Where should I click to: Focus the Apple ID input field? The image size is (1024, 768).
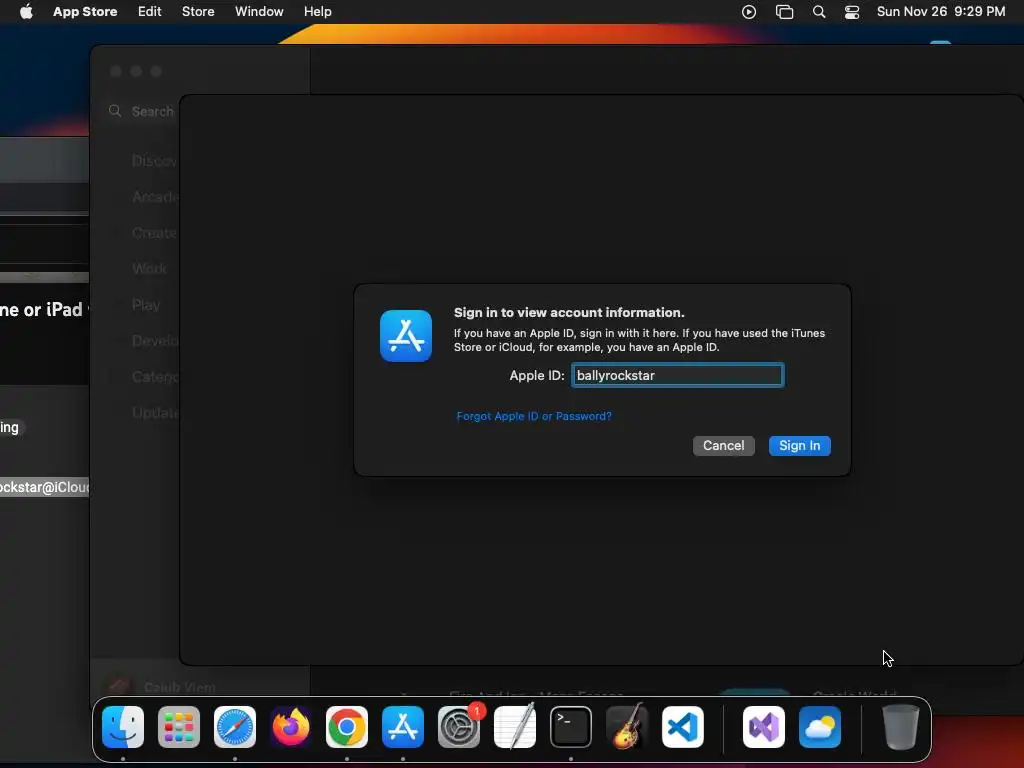[x=677, y=376]
